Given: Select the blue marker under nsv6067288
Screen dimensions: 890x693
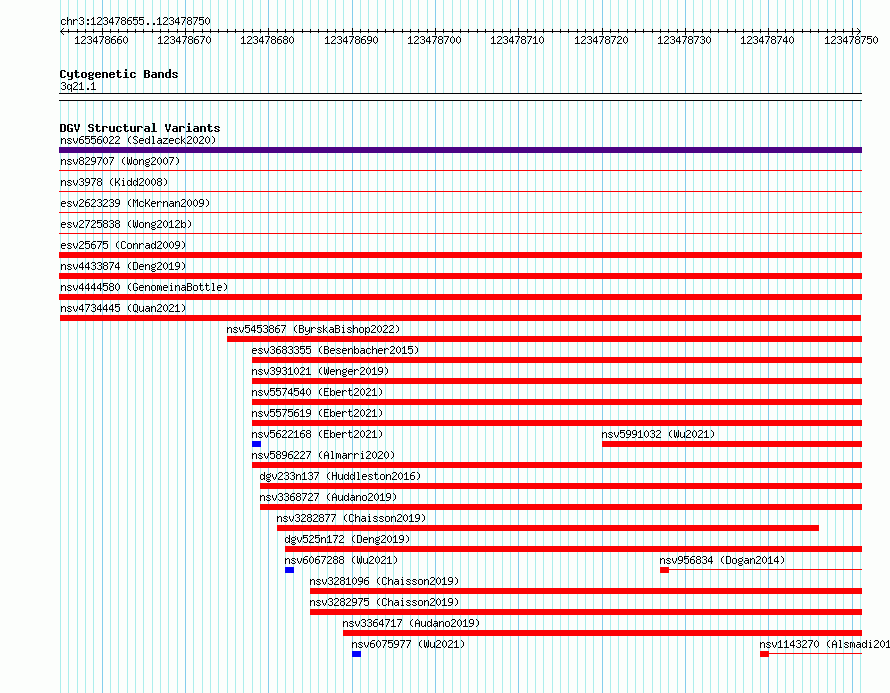Looking at the screenshot, I should click(x=289, y=570).
